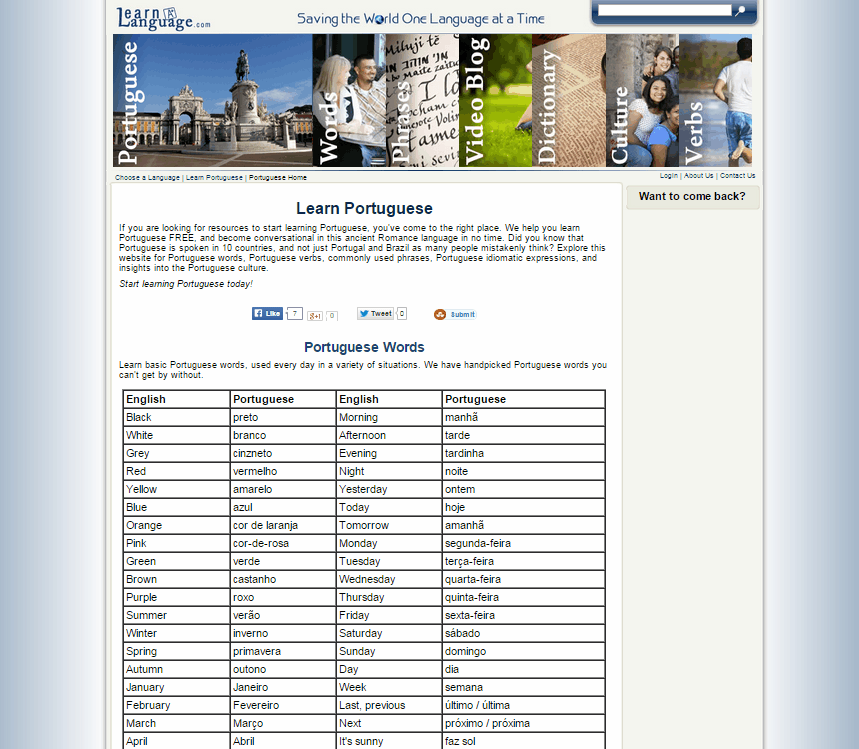Viewport: 859px width, 749px height.
Task: Click the table cell 'vermelho'
Action: [x=283, y=472]
